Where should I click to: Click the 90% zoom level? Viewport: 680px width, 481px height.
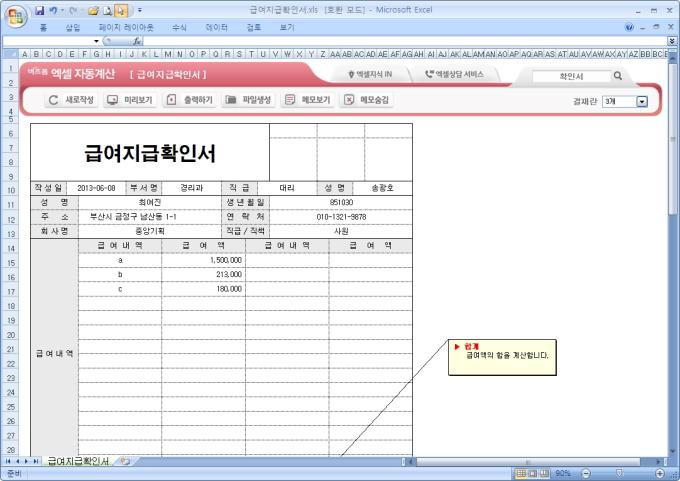pos(562,473)
